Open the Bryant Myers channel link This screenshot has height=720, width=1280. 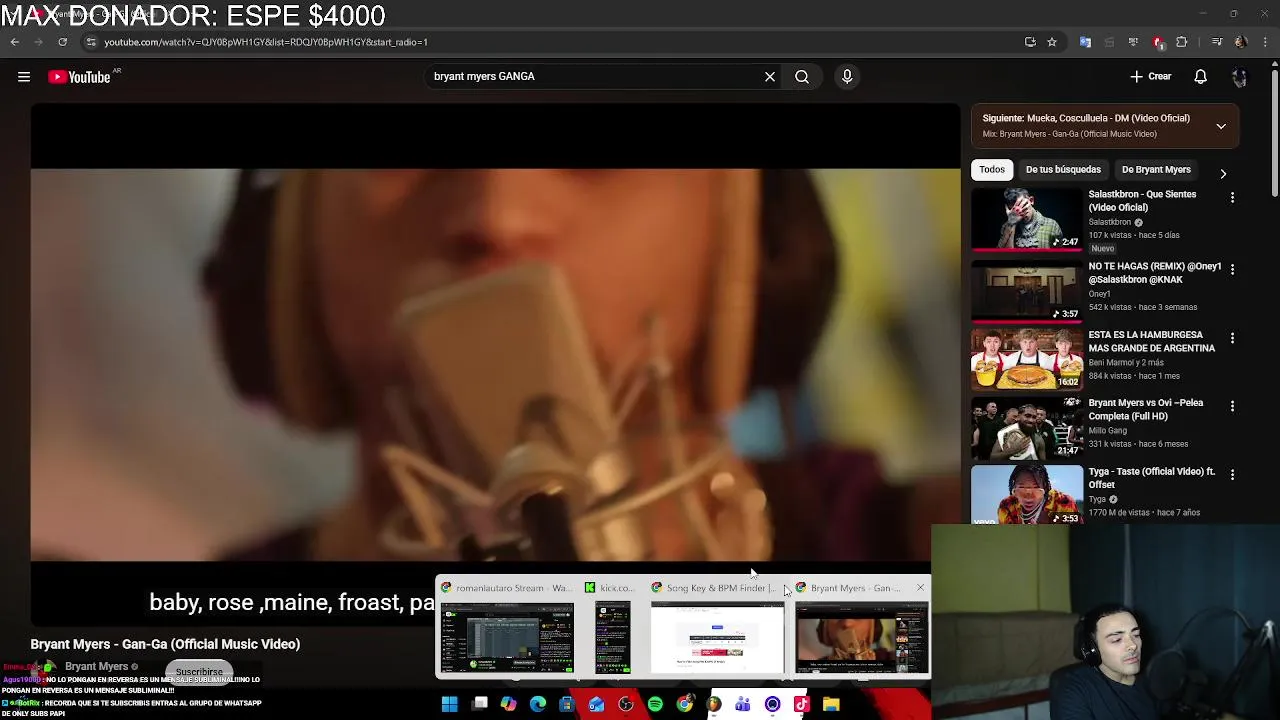(x=96, y=667)
